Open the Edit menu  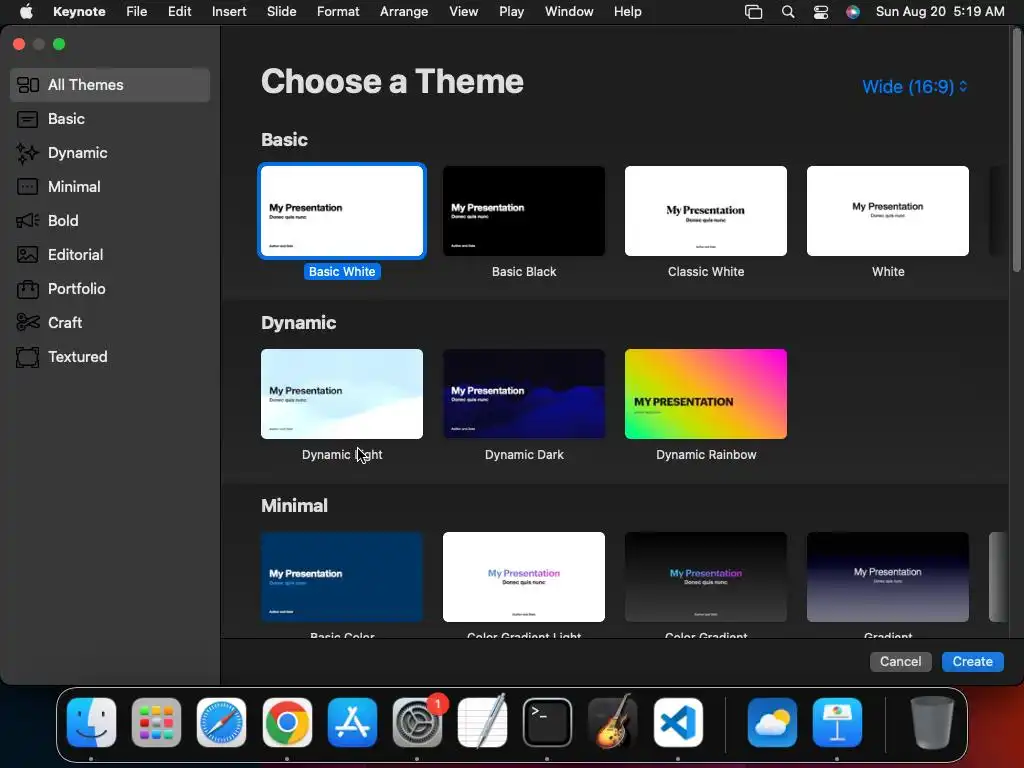click(180, 12)
